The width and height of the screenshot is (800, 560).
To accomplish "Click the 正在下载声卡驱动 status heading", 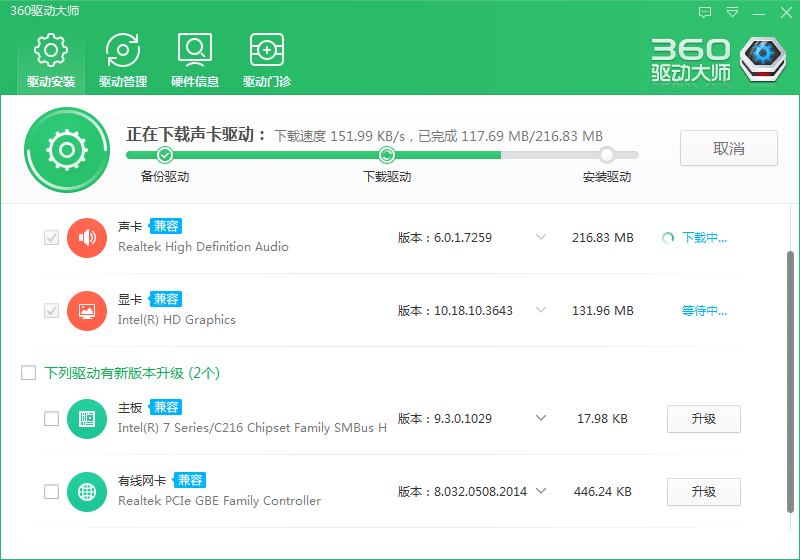I will tap(196, 135).
